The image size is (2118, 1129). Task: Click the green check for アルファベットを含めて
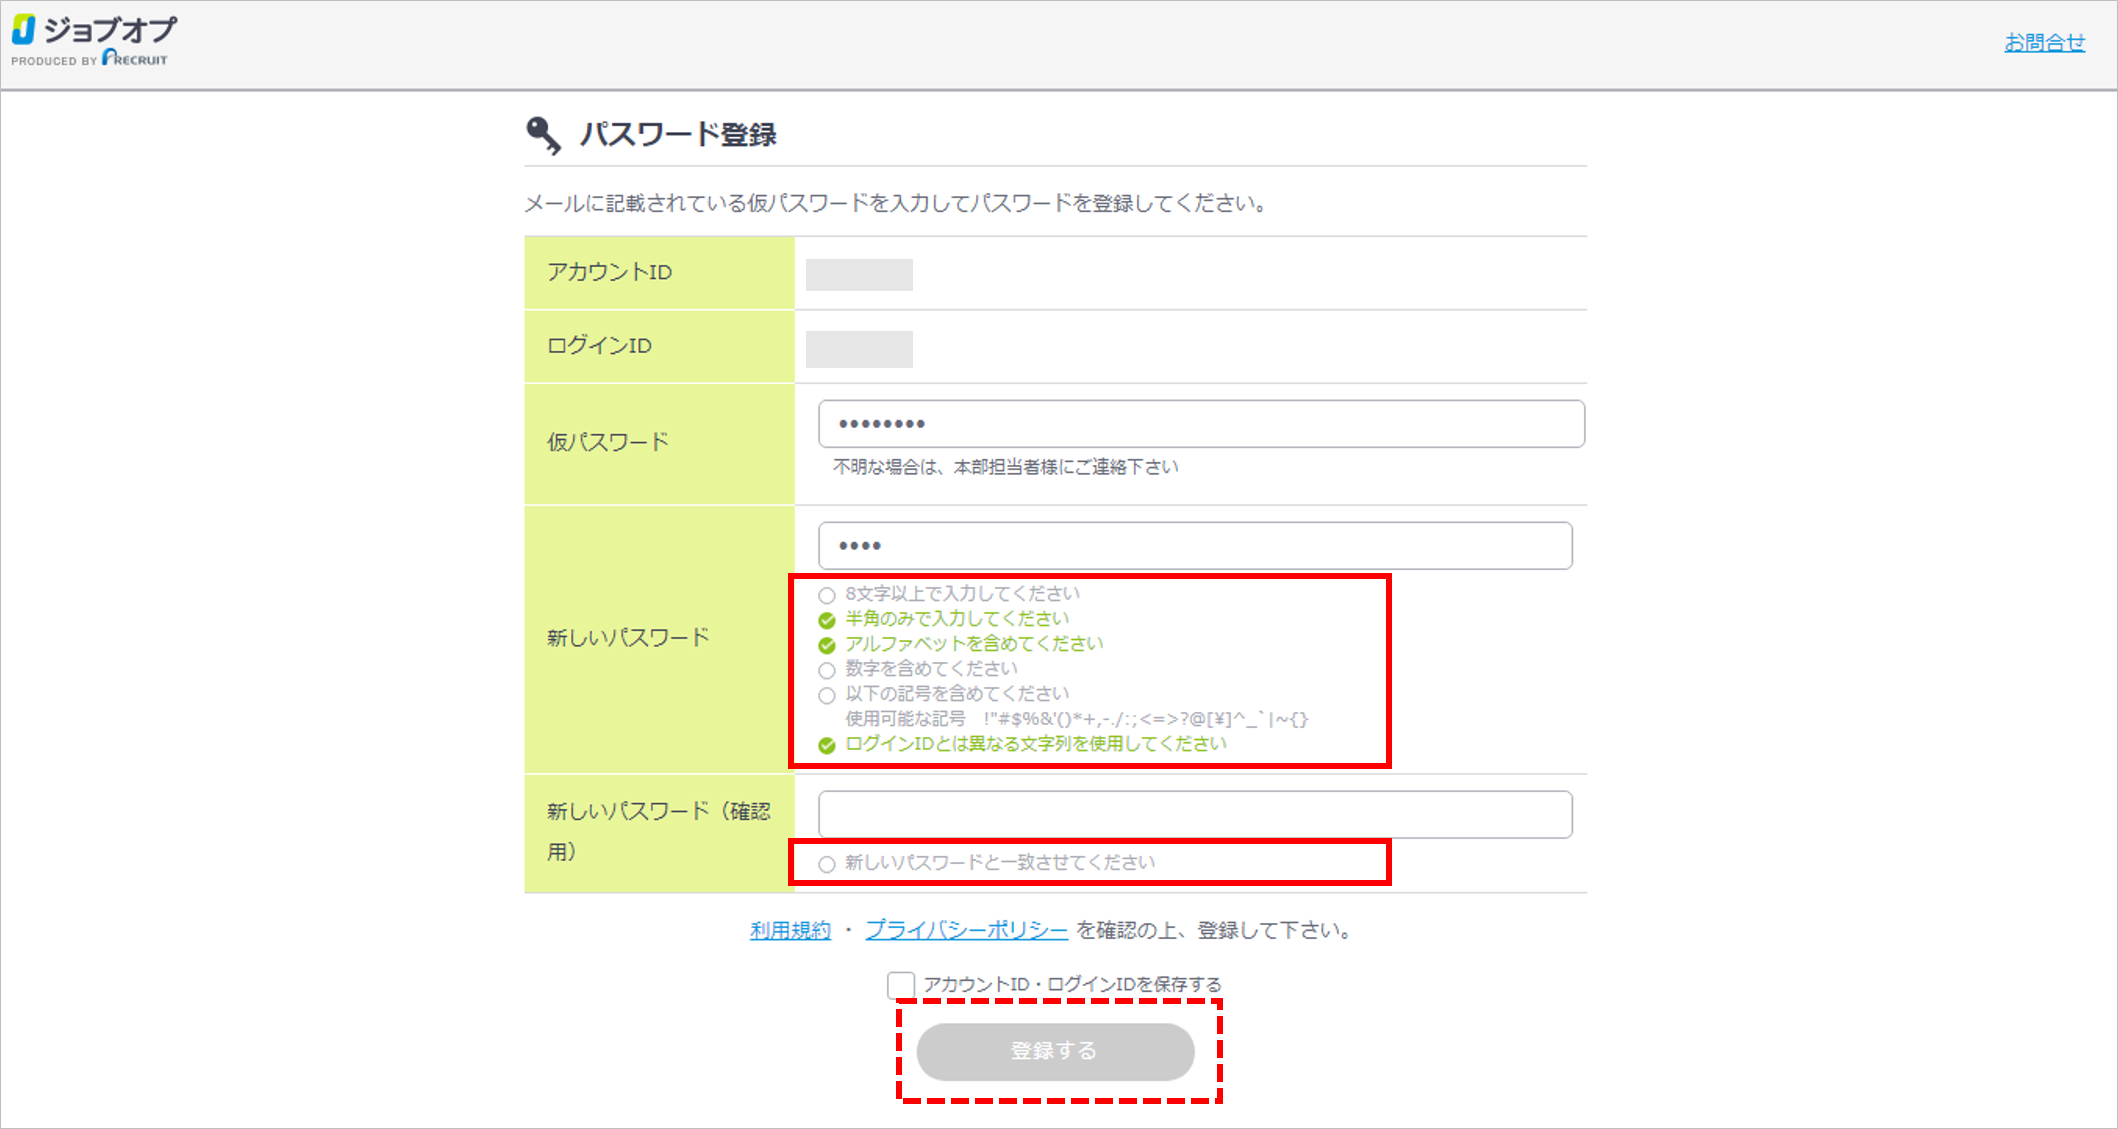[x=827, y=645]
